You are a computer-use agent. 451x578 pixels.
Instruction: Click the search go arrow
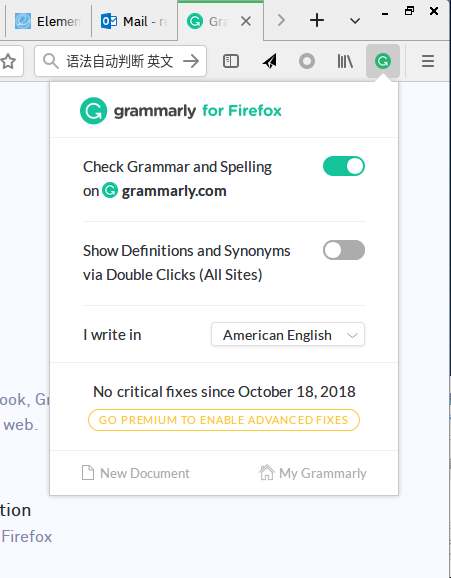click(x=191, y=61)
